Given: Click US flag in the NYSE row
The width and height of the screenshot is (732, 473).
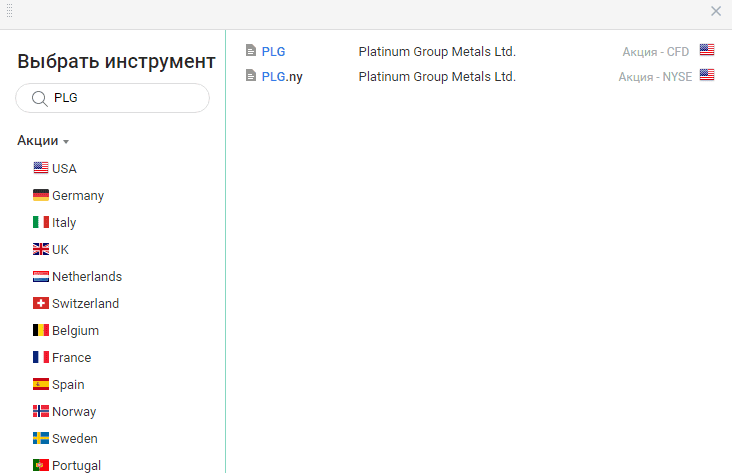Looking at the screenshot, I should [x=707, y=75].
